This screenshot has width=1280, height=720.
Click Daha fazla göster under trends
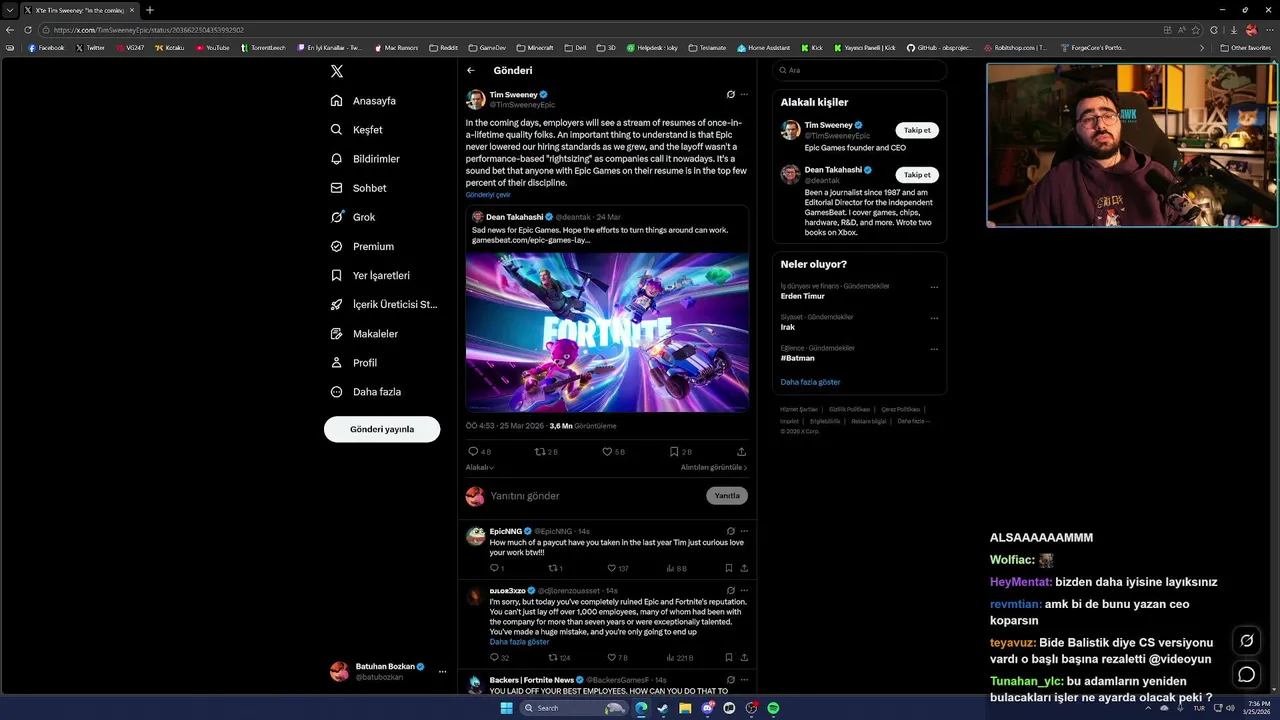pyautogui.click(x=810, y=382)
